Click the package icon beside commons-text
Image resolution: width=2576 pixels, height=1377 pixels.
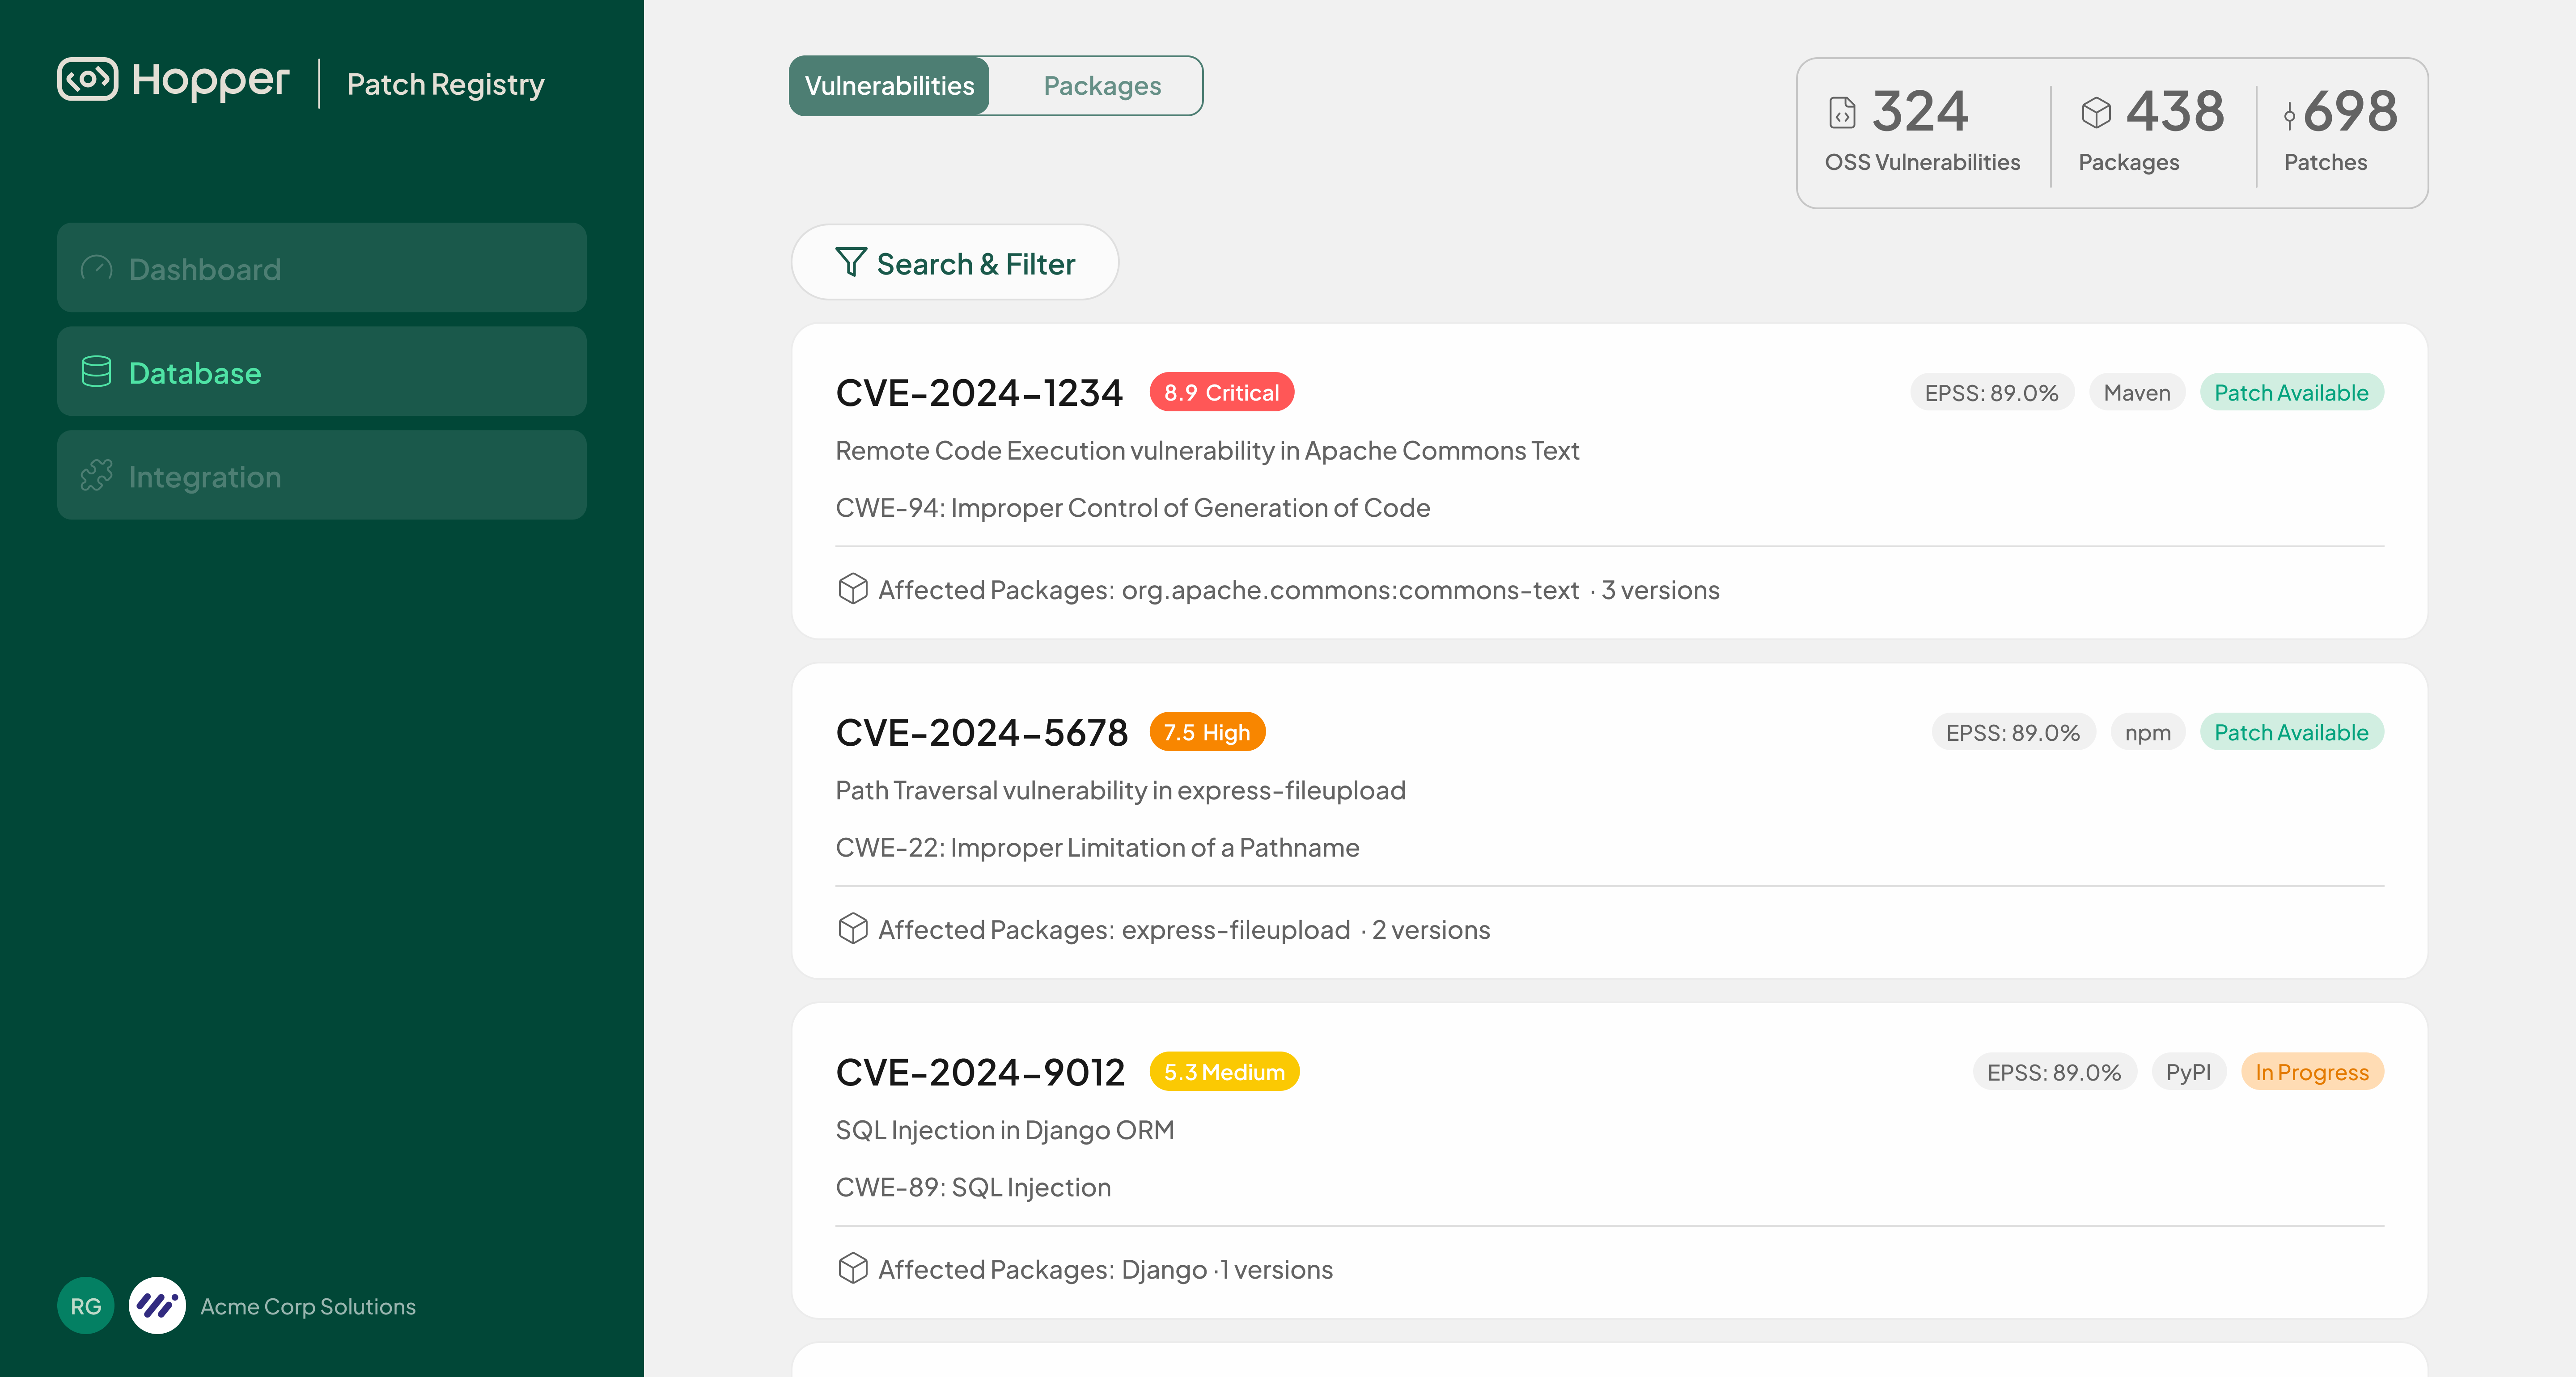(x=852, y=589)
